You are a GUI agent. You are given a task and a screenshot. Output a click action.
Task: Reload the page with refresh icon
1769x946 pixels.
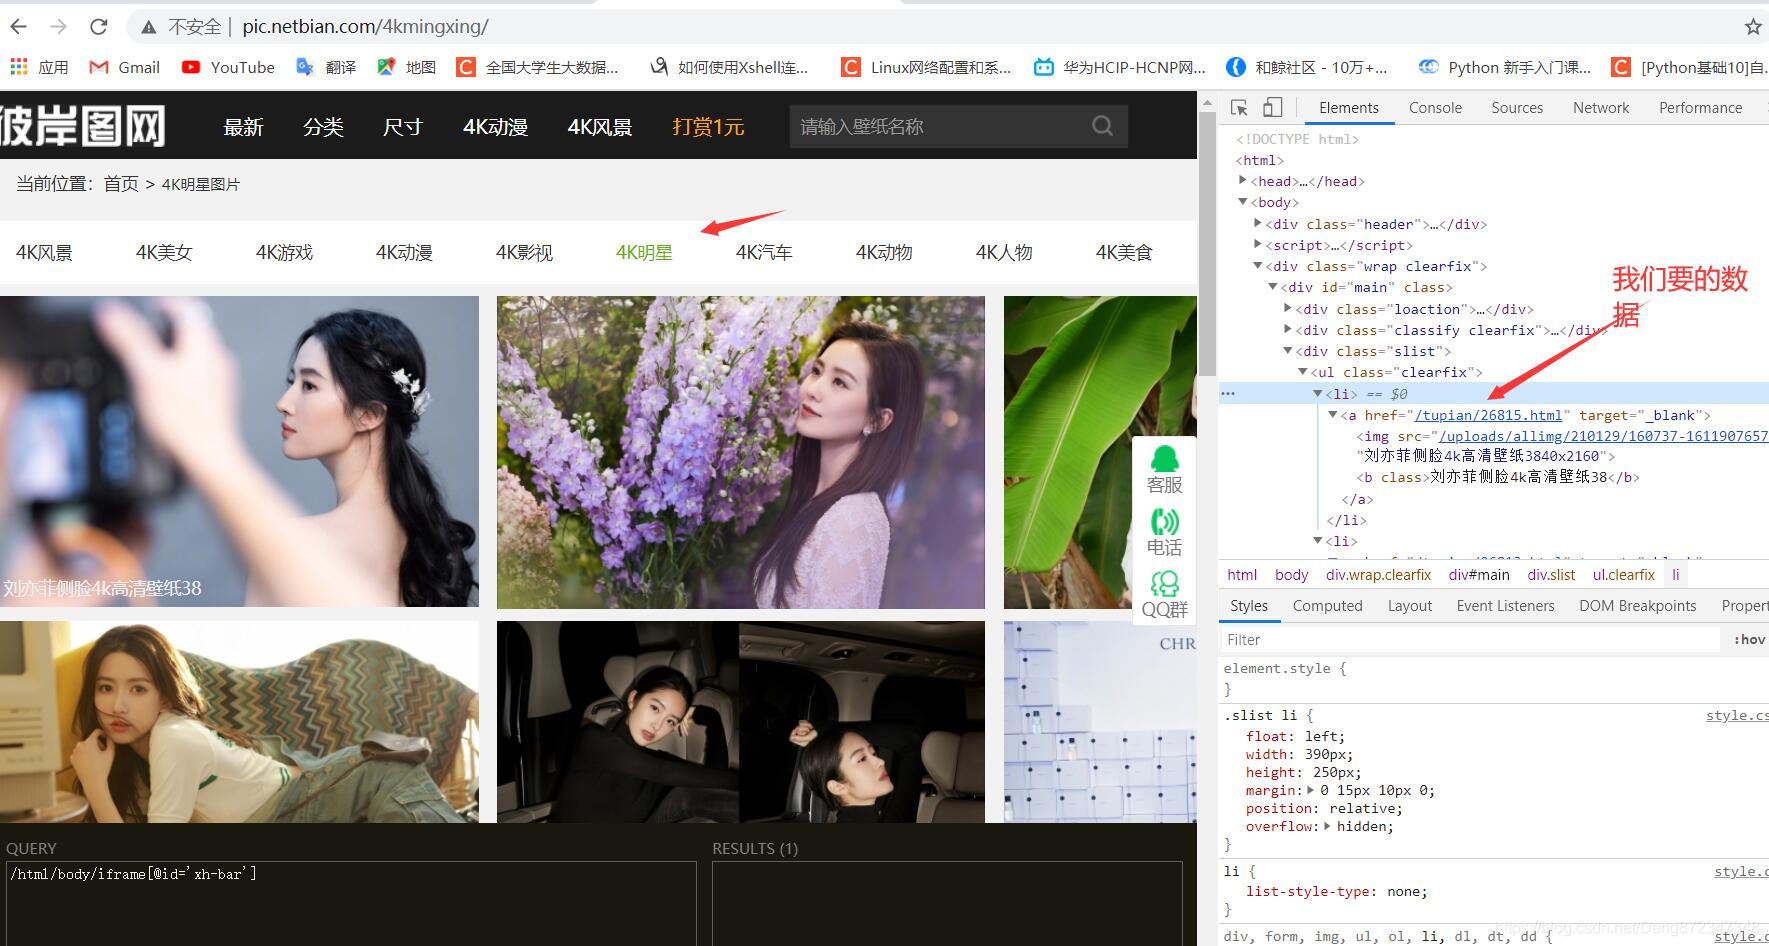point(98,27)
